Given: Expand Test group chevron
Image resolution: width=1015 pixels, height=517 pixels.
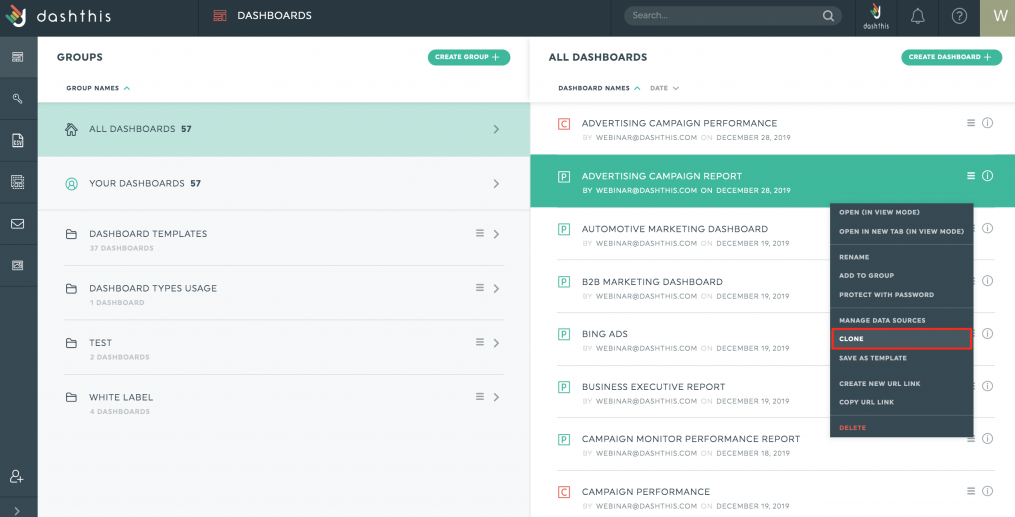Looking at the screenshot, I should point(496,343).
